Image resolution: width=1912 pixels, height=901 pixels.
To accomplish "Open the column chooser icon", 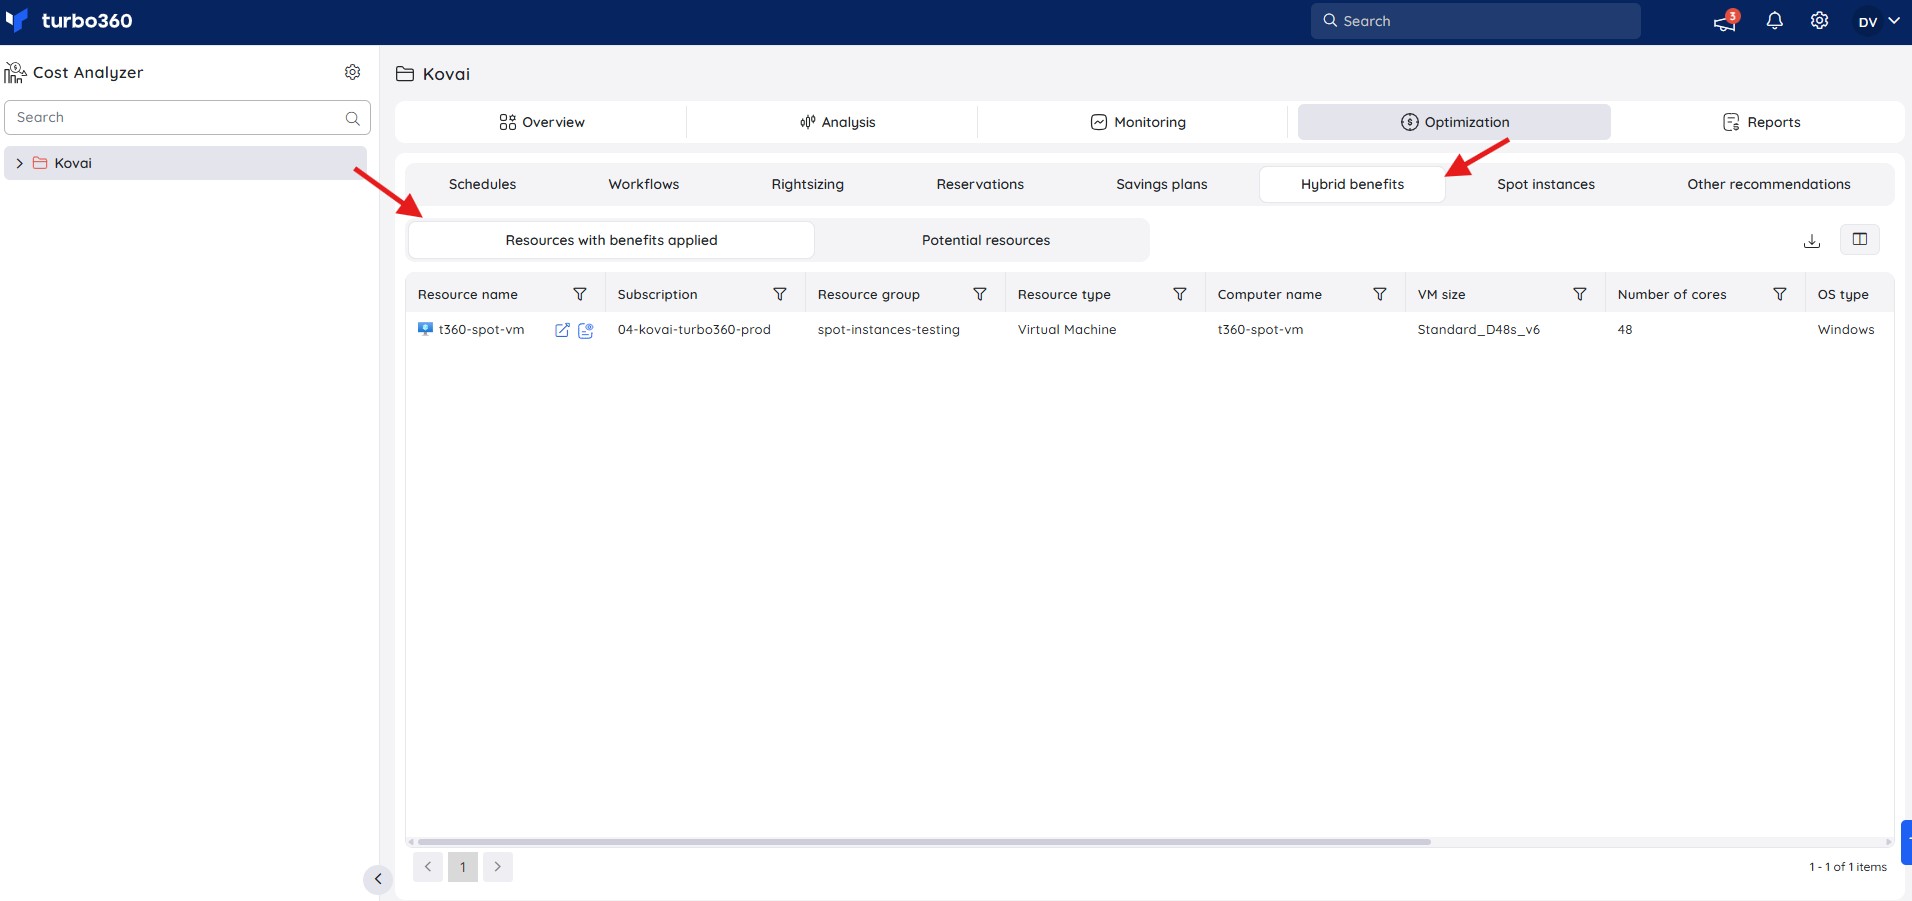I will (1860, 240).
